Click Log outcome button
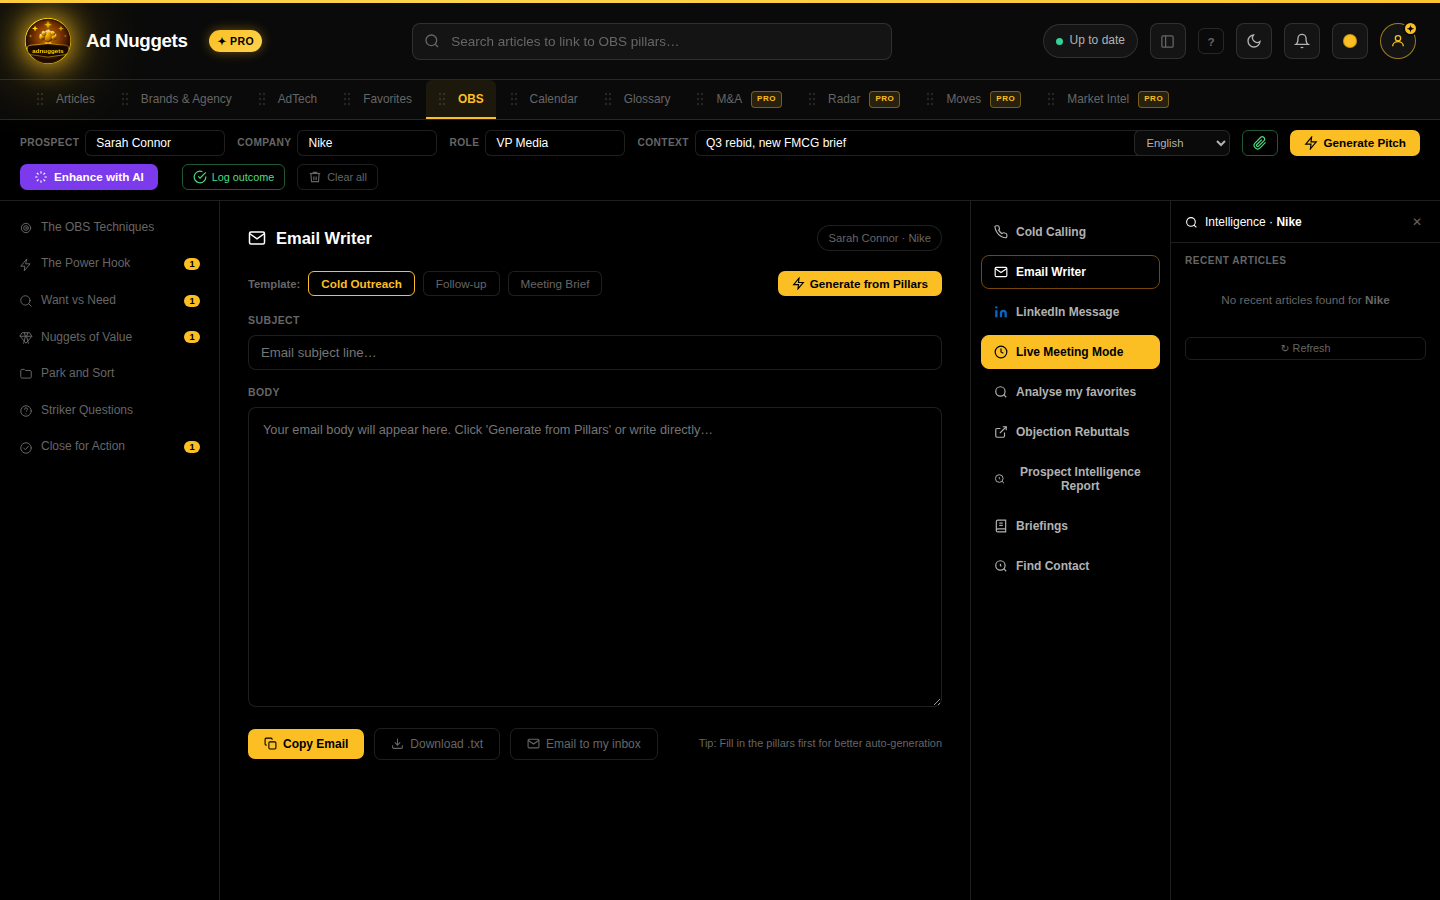 pyautogui.click(x=233, y=177)
